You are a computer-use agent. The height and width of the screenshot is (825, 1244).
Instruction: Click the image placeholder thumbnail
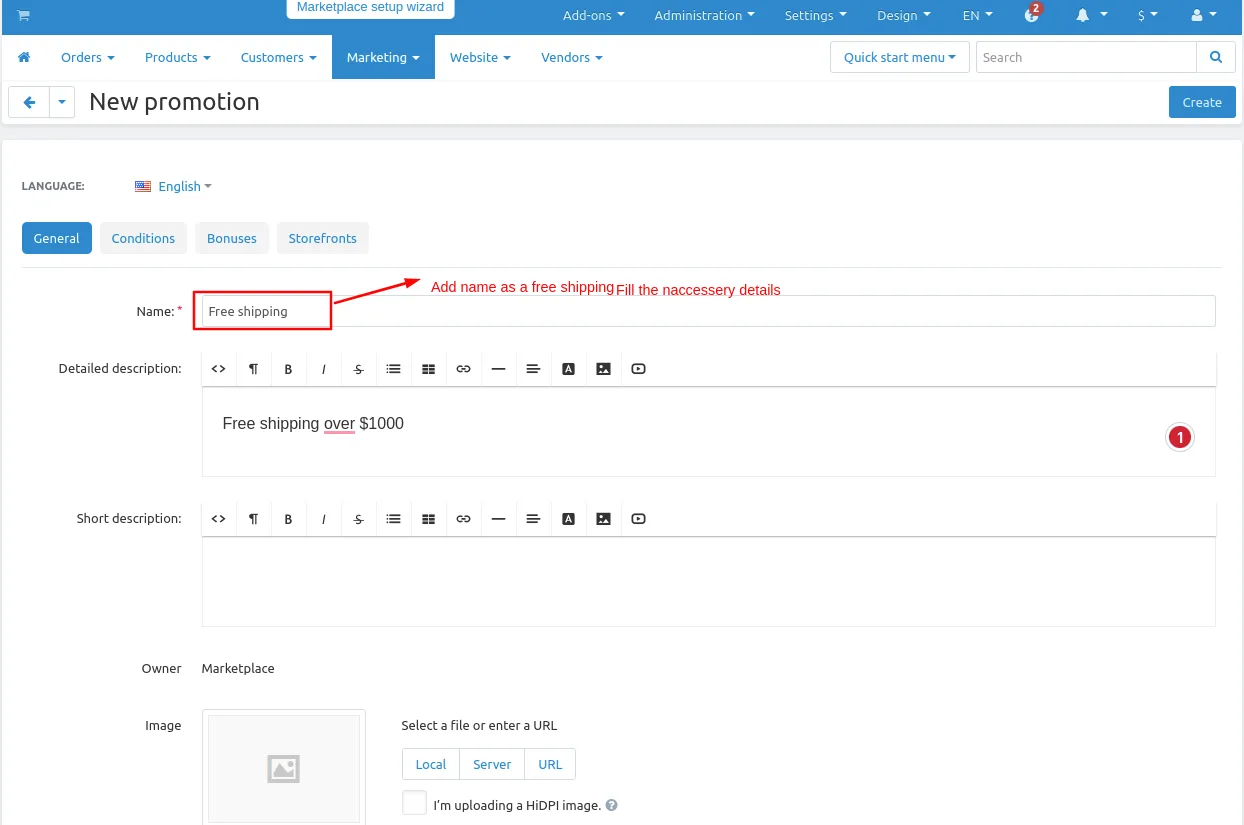(x=284, y=768)
